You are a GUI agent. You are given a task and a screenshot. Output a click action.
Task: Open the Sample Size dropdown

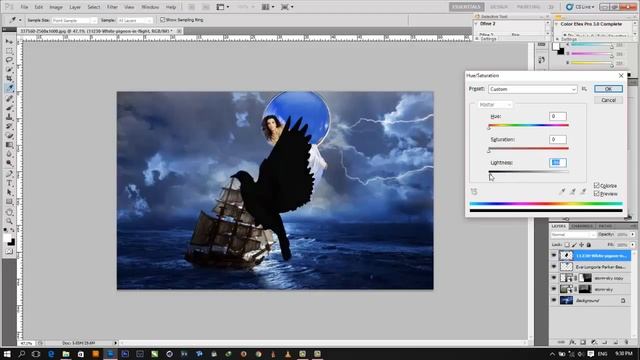[74, 20]
